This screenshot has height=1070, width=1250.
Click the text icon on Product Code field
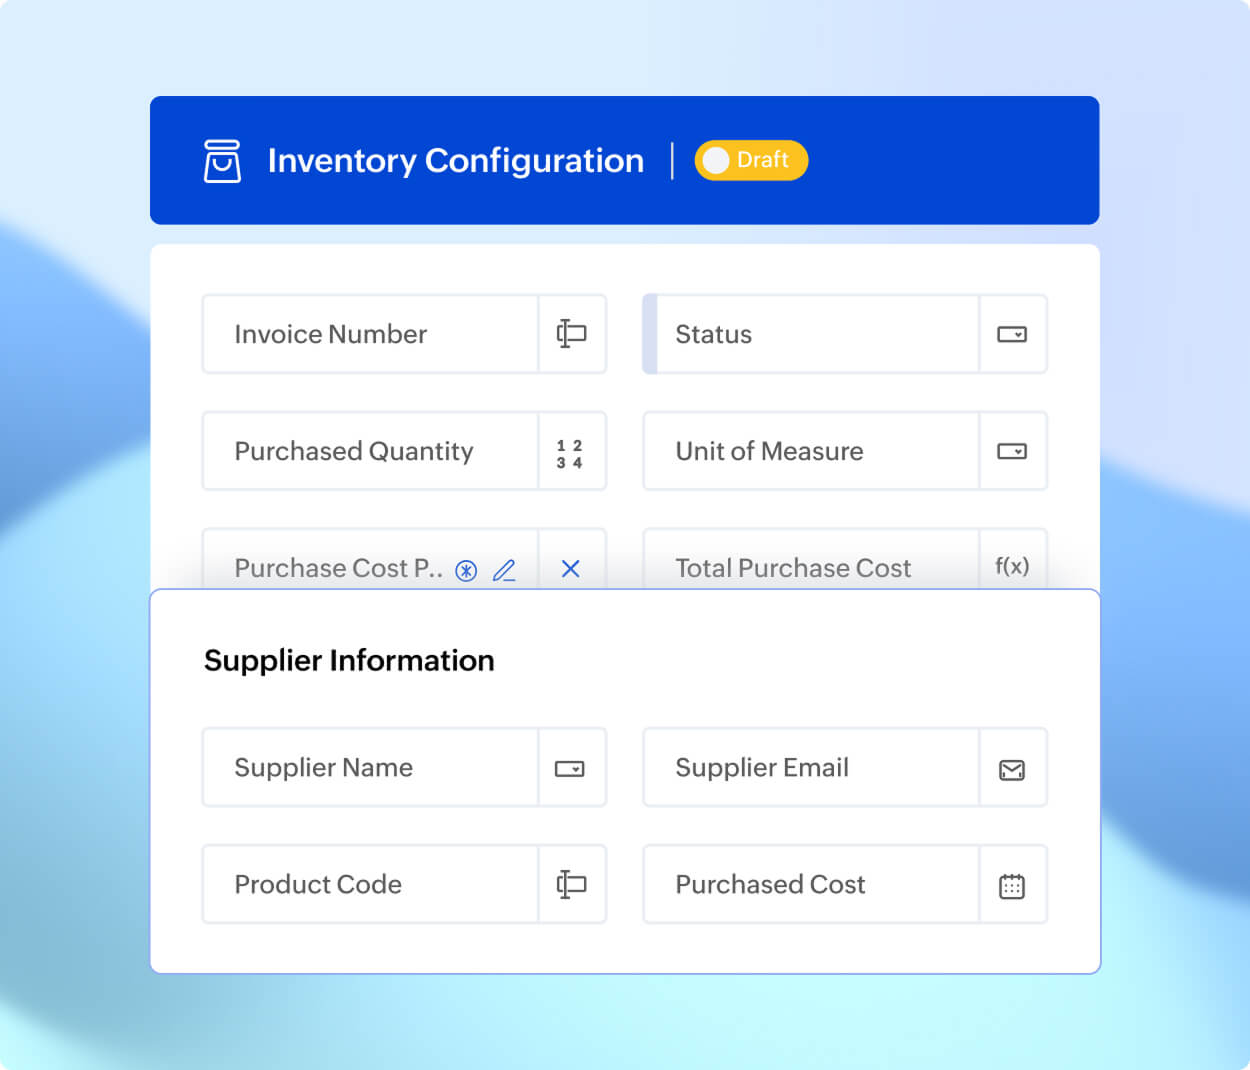click(x=571, y=884)
